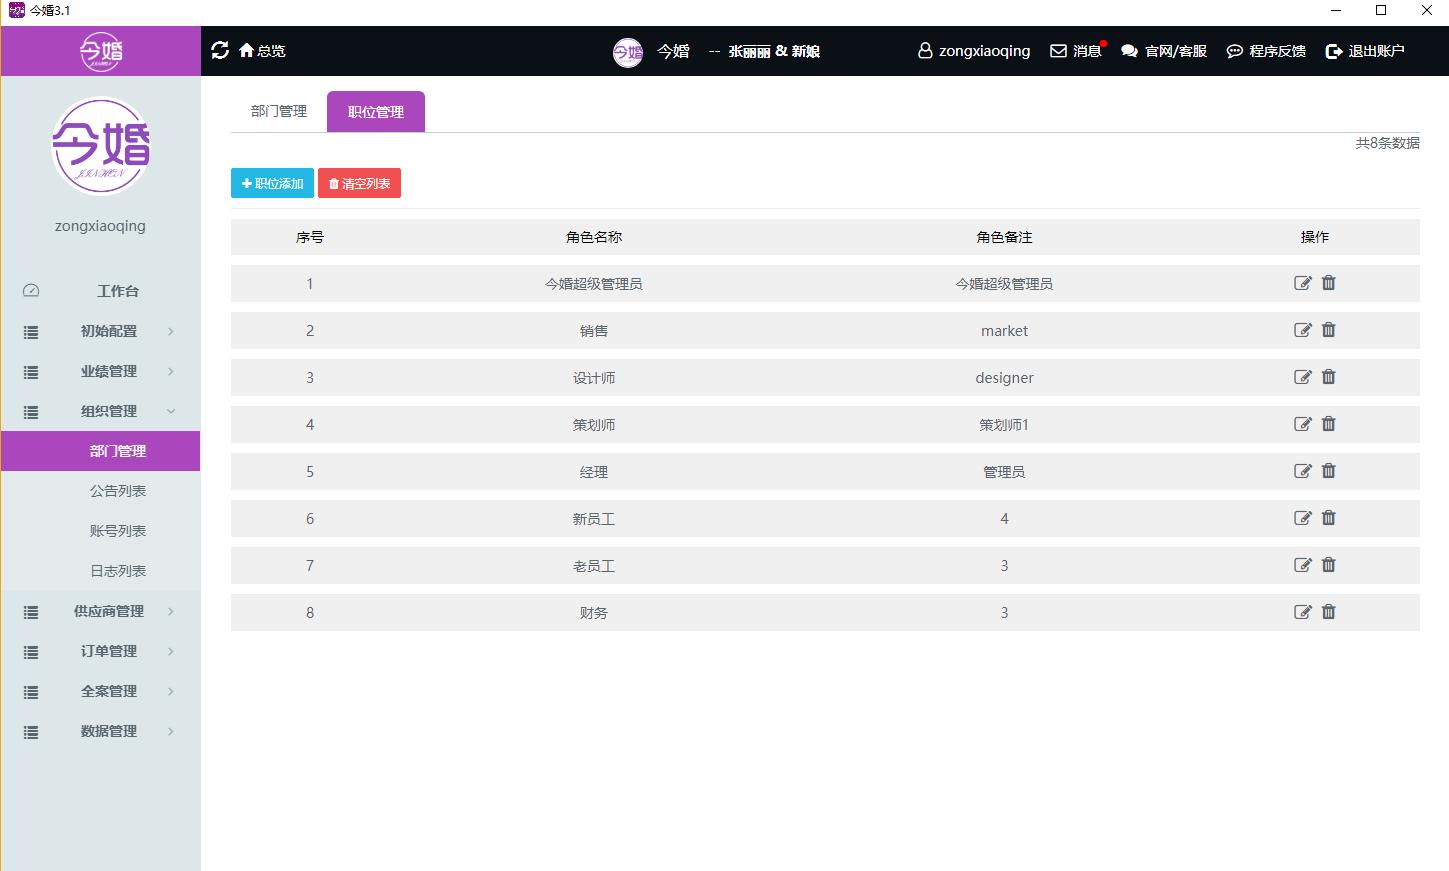Click the 清空列表 button
Screen dimensions: 1449x871
359,183
